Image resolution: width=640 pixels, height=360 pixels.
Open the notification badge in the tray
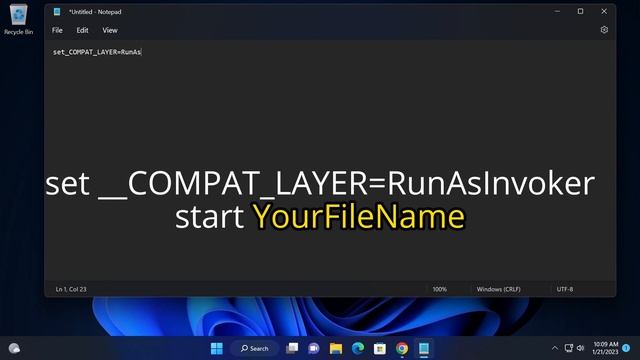(x=626, y=348)
